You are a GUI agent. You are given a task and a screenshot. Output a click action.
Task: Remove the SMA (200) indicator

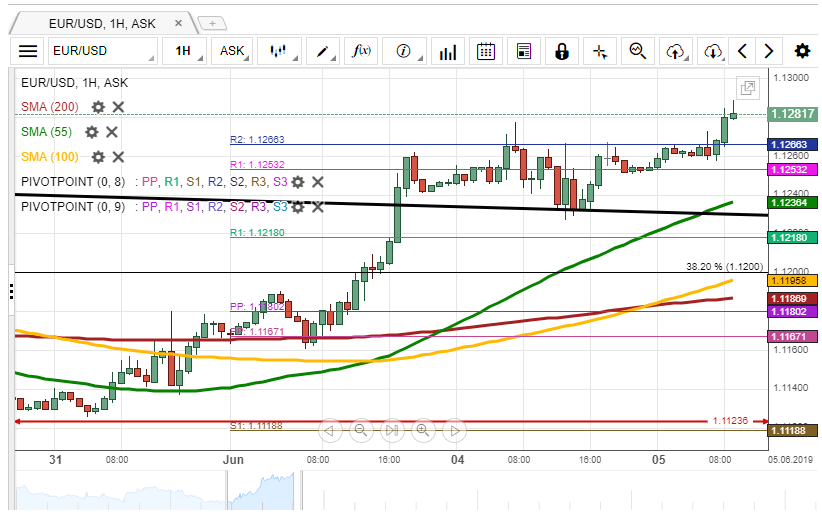118,107
